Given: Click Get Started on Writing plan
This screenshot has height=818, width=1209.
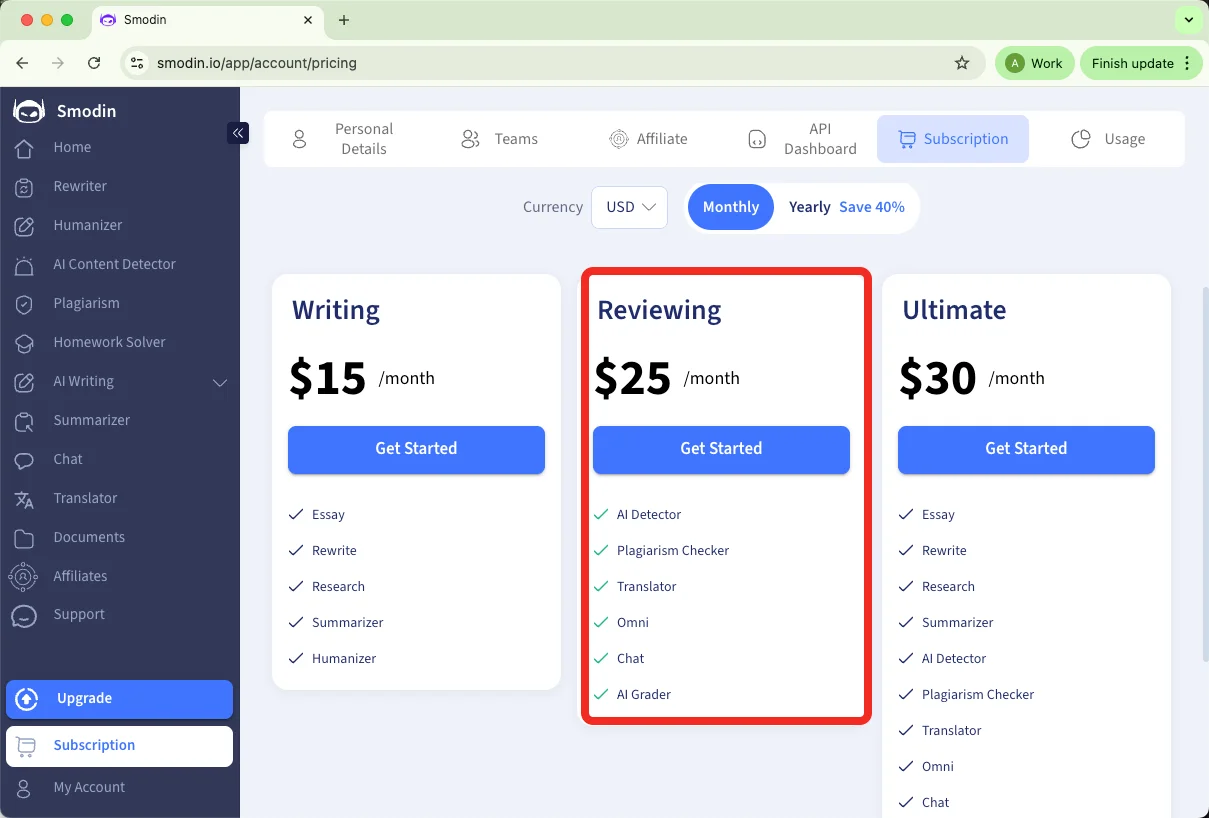Looking at the screenshot, I should click(416, 449).
